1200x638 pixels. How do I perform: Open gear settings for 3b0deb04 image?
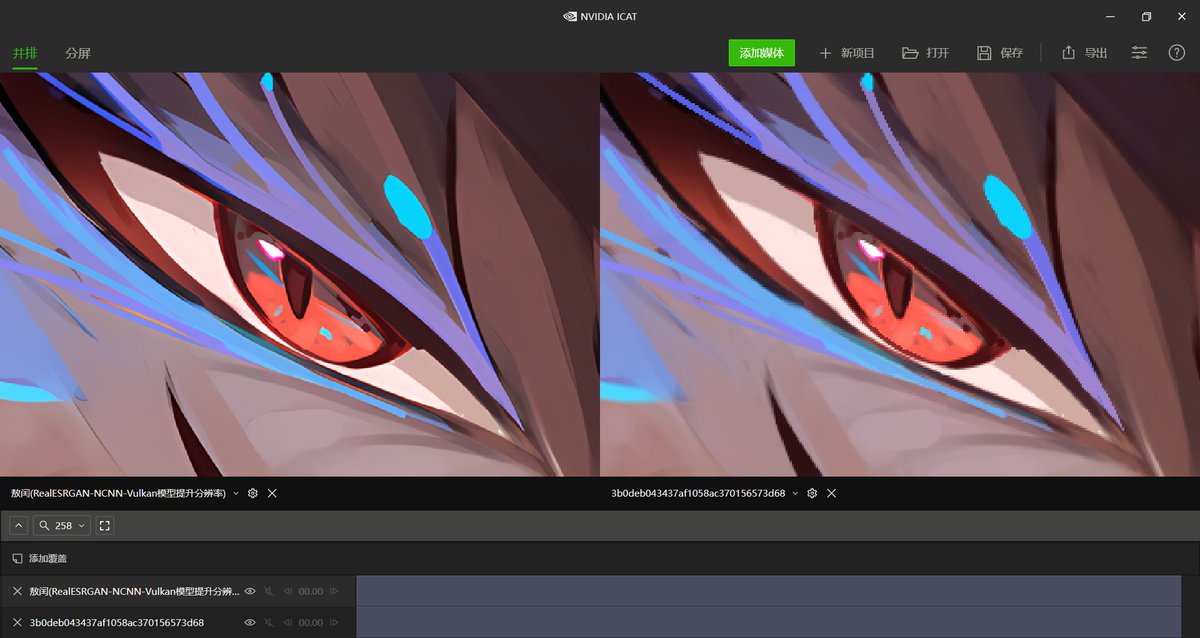pyautogui.click(x=812, y=494)
